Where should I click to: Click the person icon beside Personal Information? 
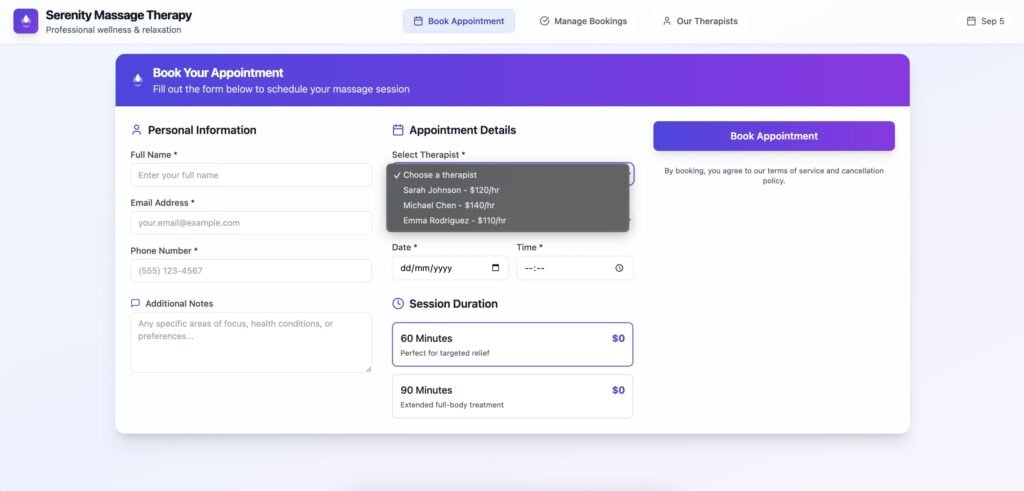(x=136, y=130)
